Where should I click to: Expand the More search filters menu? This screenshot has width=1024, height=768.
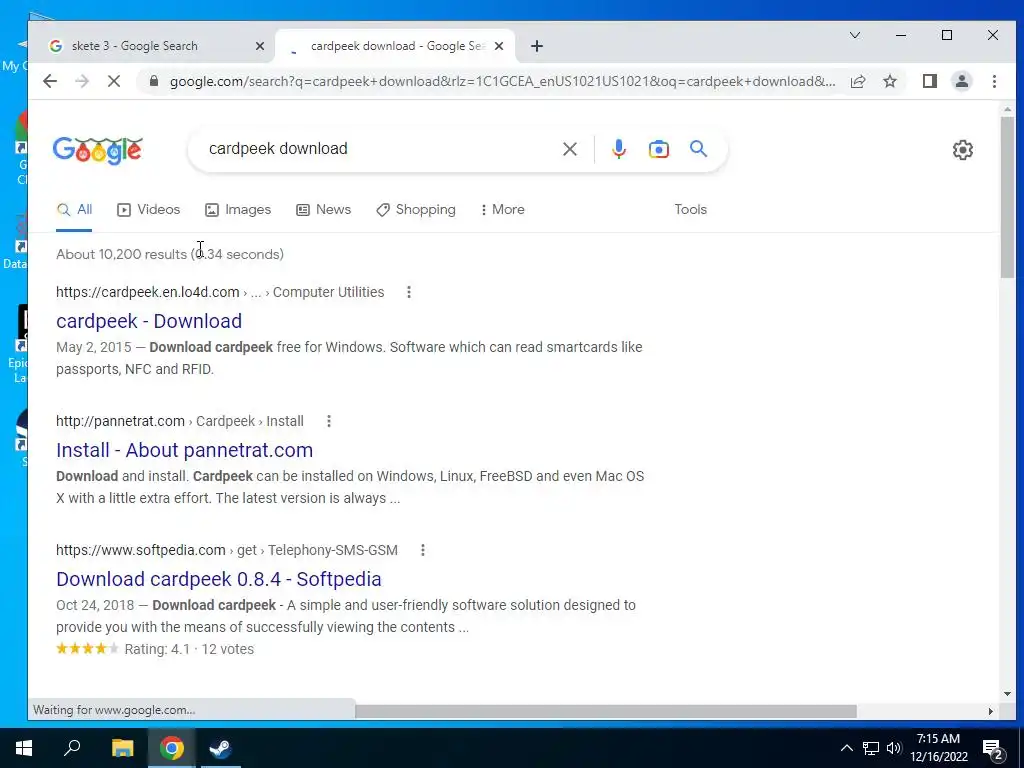(x=503, y=210)
